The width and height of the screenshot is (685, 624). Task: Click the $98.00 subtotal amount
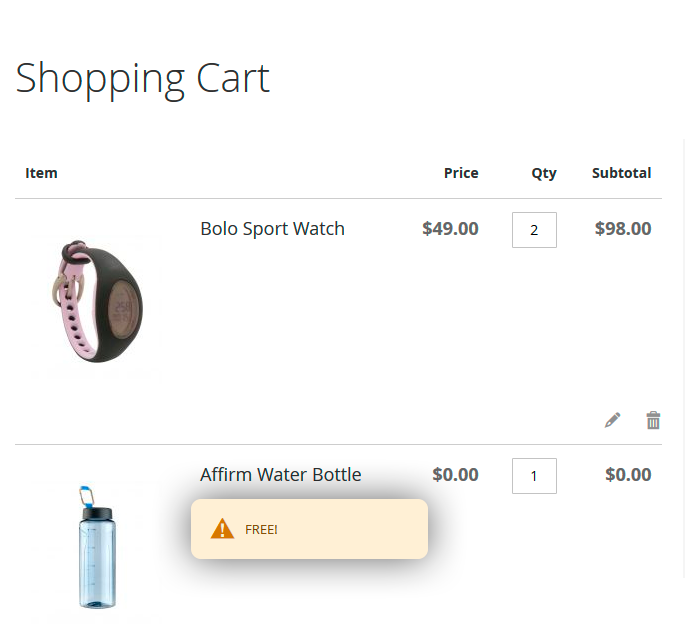[x=623, y=229]
